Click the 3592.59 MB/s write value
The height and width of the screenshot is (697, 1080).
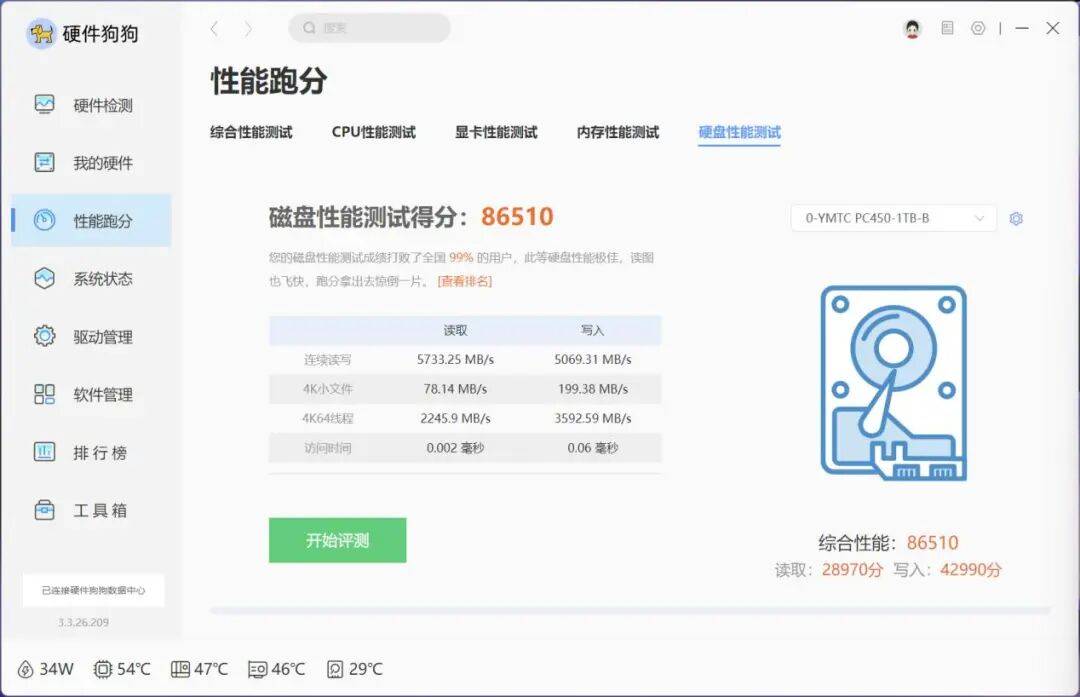(x=593, y=418)
